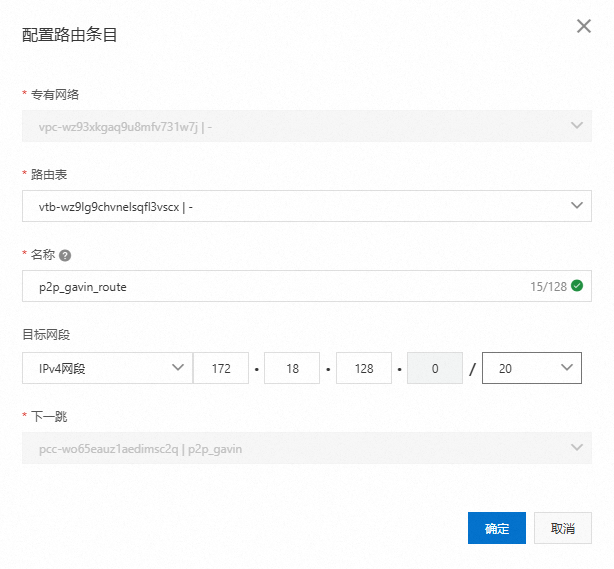Open the 路由表 dropdown showing vtb-wz9lg9chvnelsqfl3vscx
The height and width of the screenshot is (569, 614).
click(290, 206)
